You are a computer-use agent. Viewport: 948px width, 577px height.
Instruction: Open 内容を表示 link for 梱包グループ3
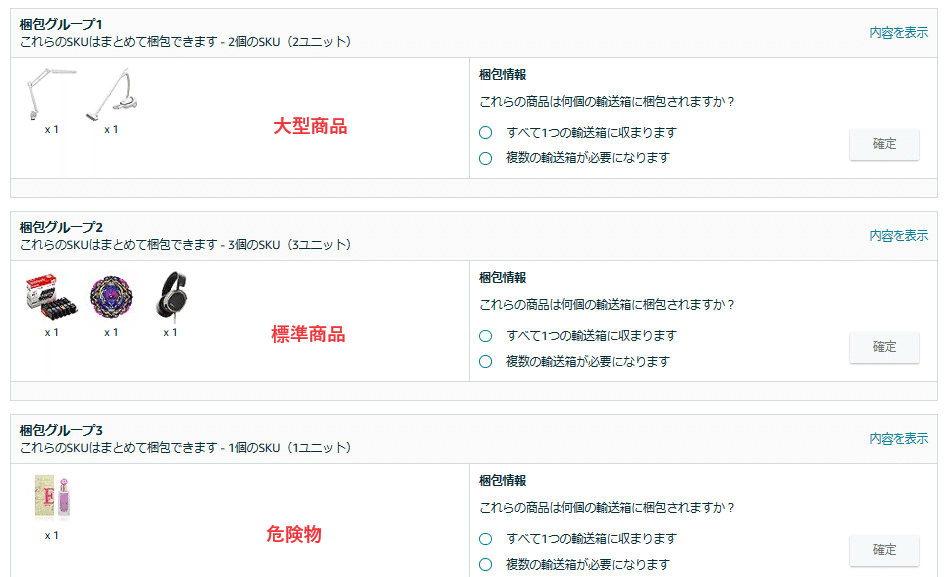(898, 438)
